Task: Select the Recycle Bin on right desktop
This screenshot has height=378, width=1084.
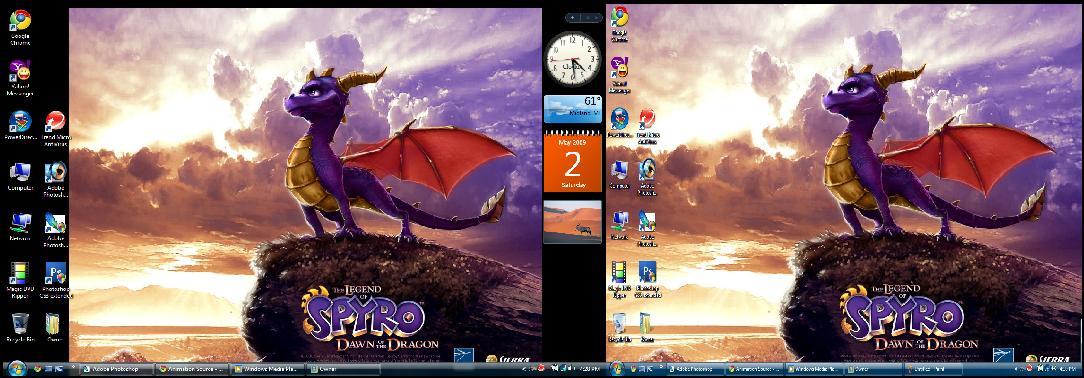Action: (x=619, y=327)
